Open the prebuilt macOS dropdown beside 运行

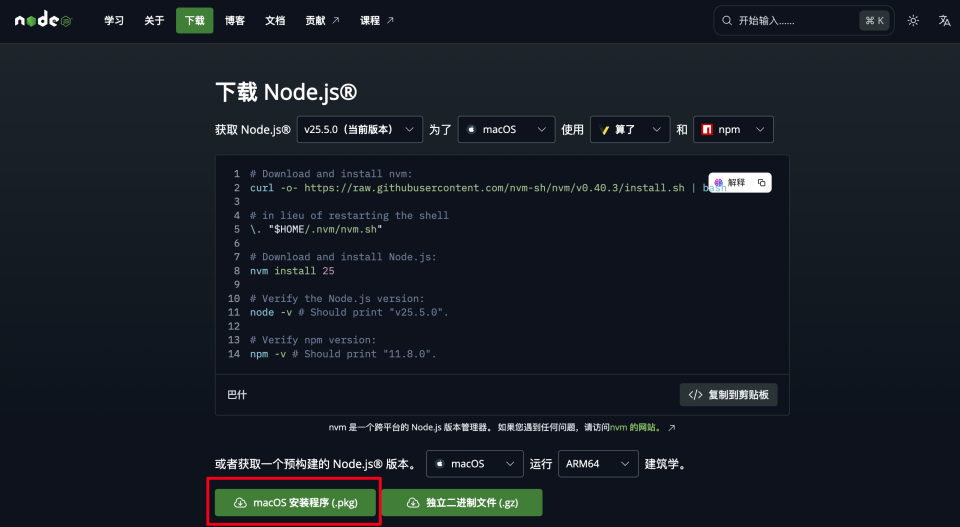pos(474,464)
